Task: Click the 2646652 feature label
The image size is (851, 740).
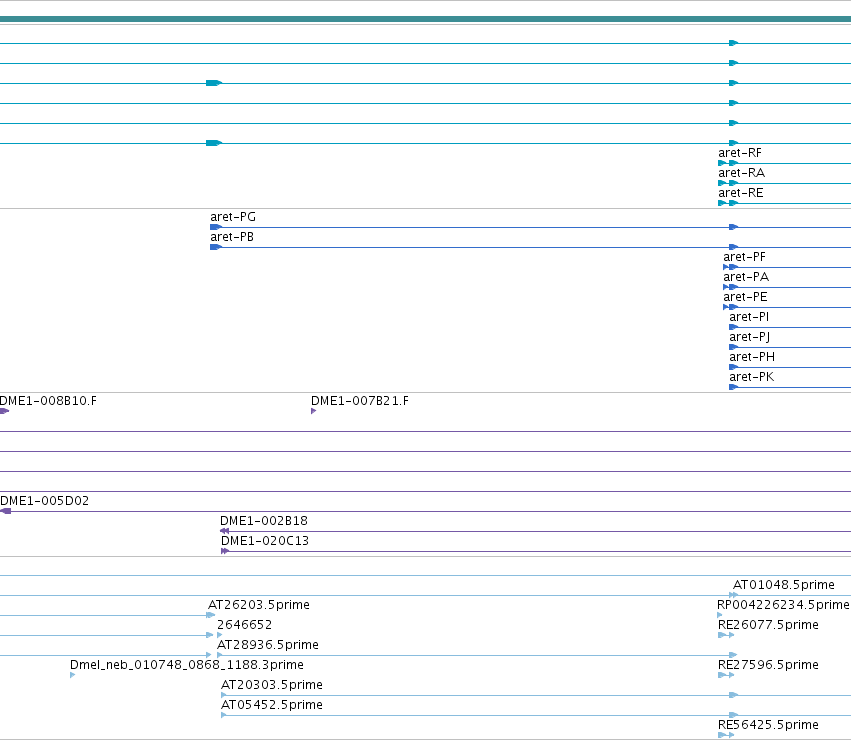Action: click(244, 625)
